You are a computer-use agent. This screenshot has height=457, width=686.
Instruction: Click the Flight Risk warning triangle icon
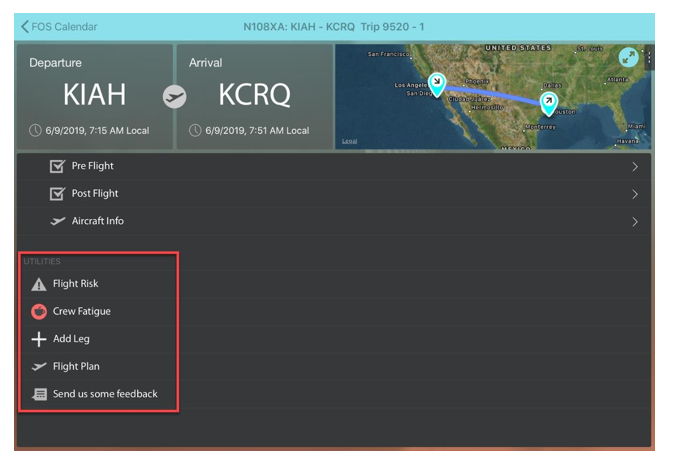39,284
